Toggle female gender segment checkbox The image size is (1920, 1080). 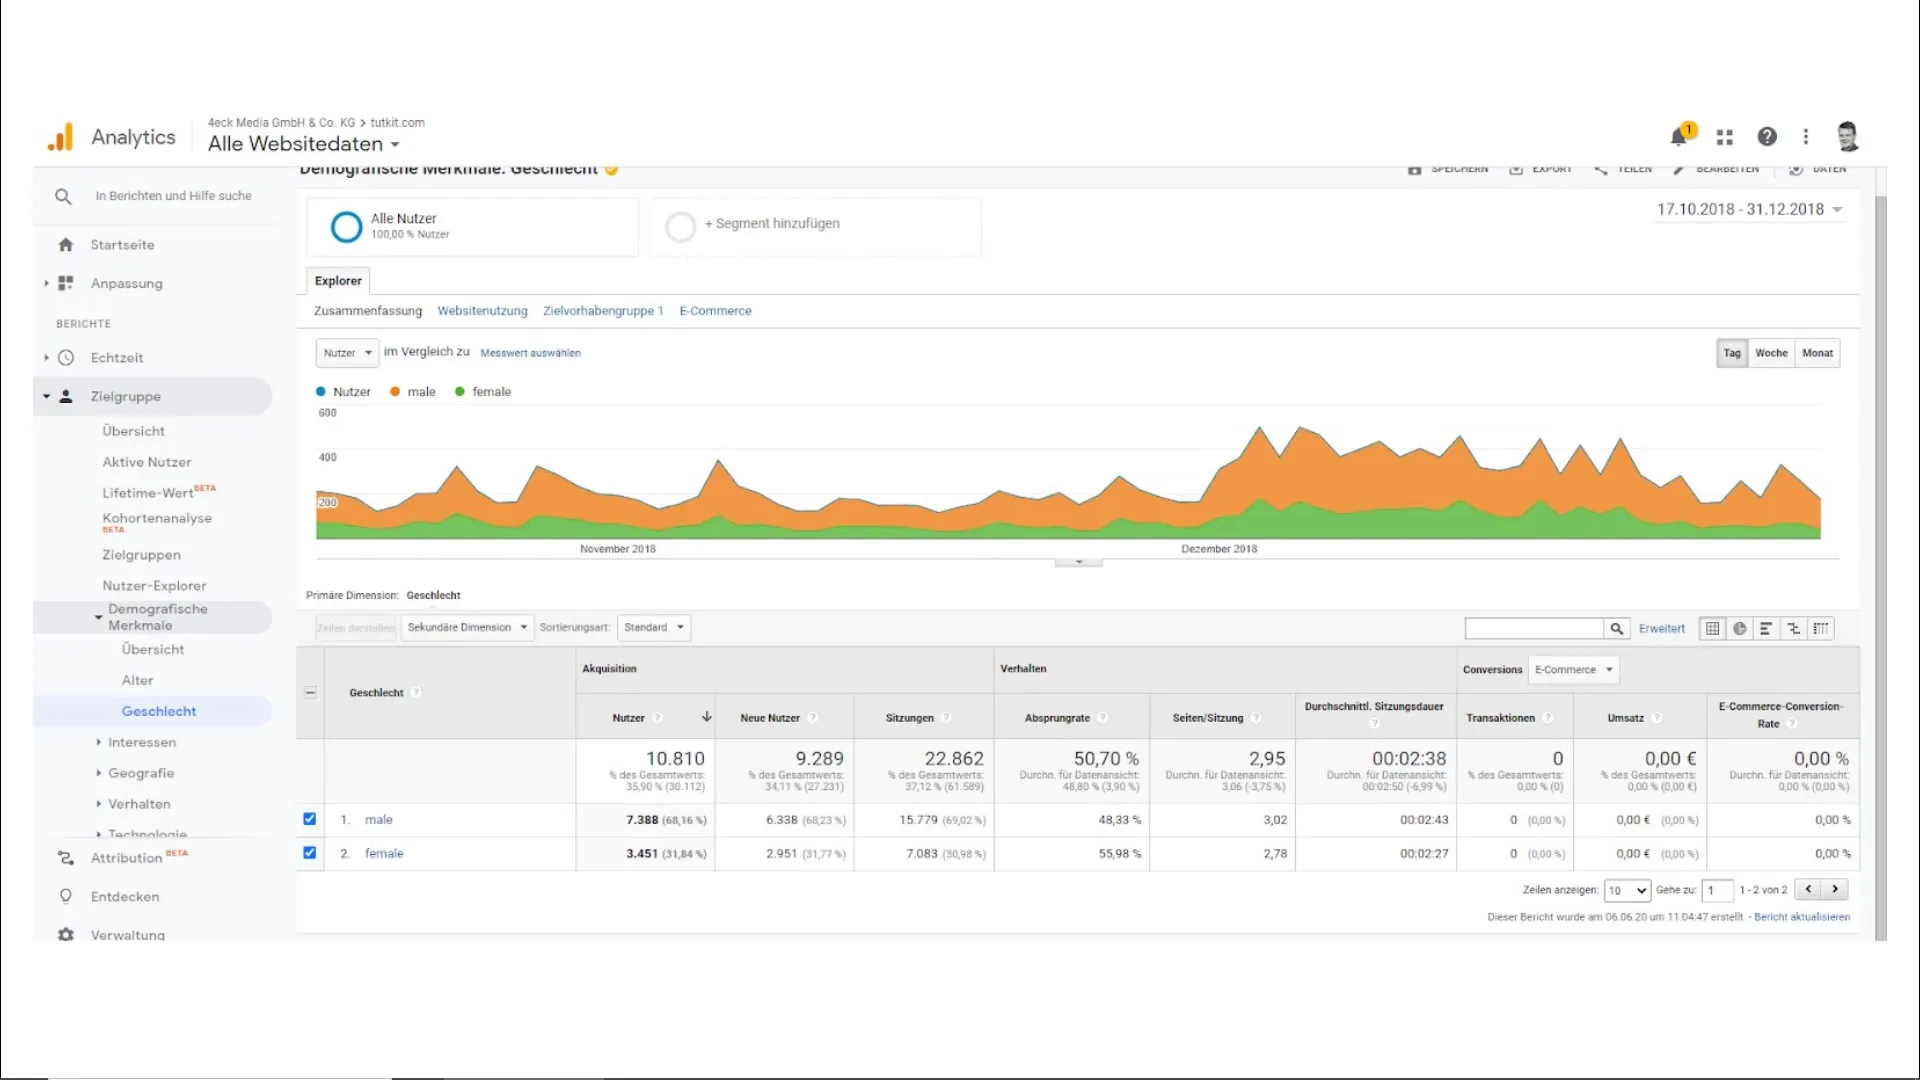tap(309, 852)
